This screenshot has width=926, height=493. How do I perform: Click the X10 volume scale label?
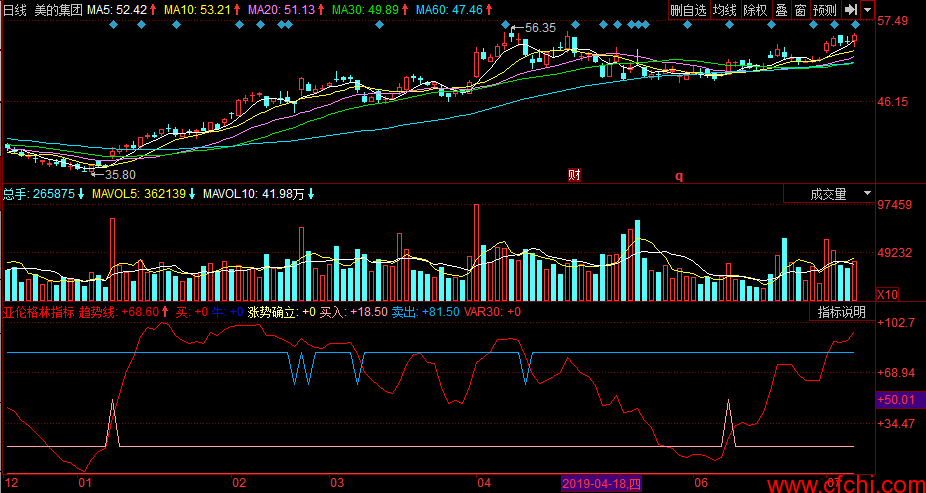pyautogui.click(x=888, y=294)
